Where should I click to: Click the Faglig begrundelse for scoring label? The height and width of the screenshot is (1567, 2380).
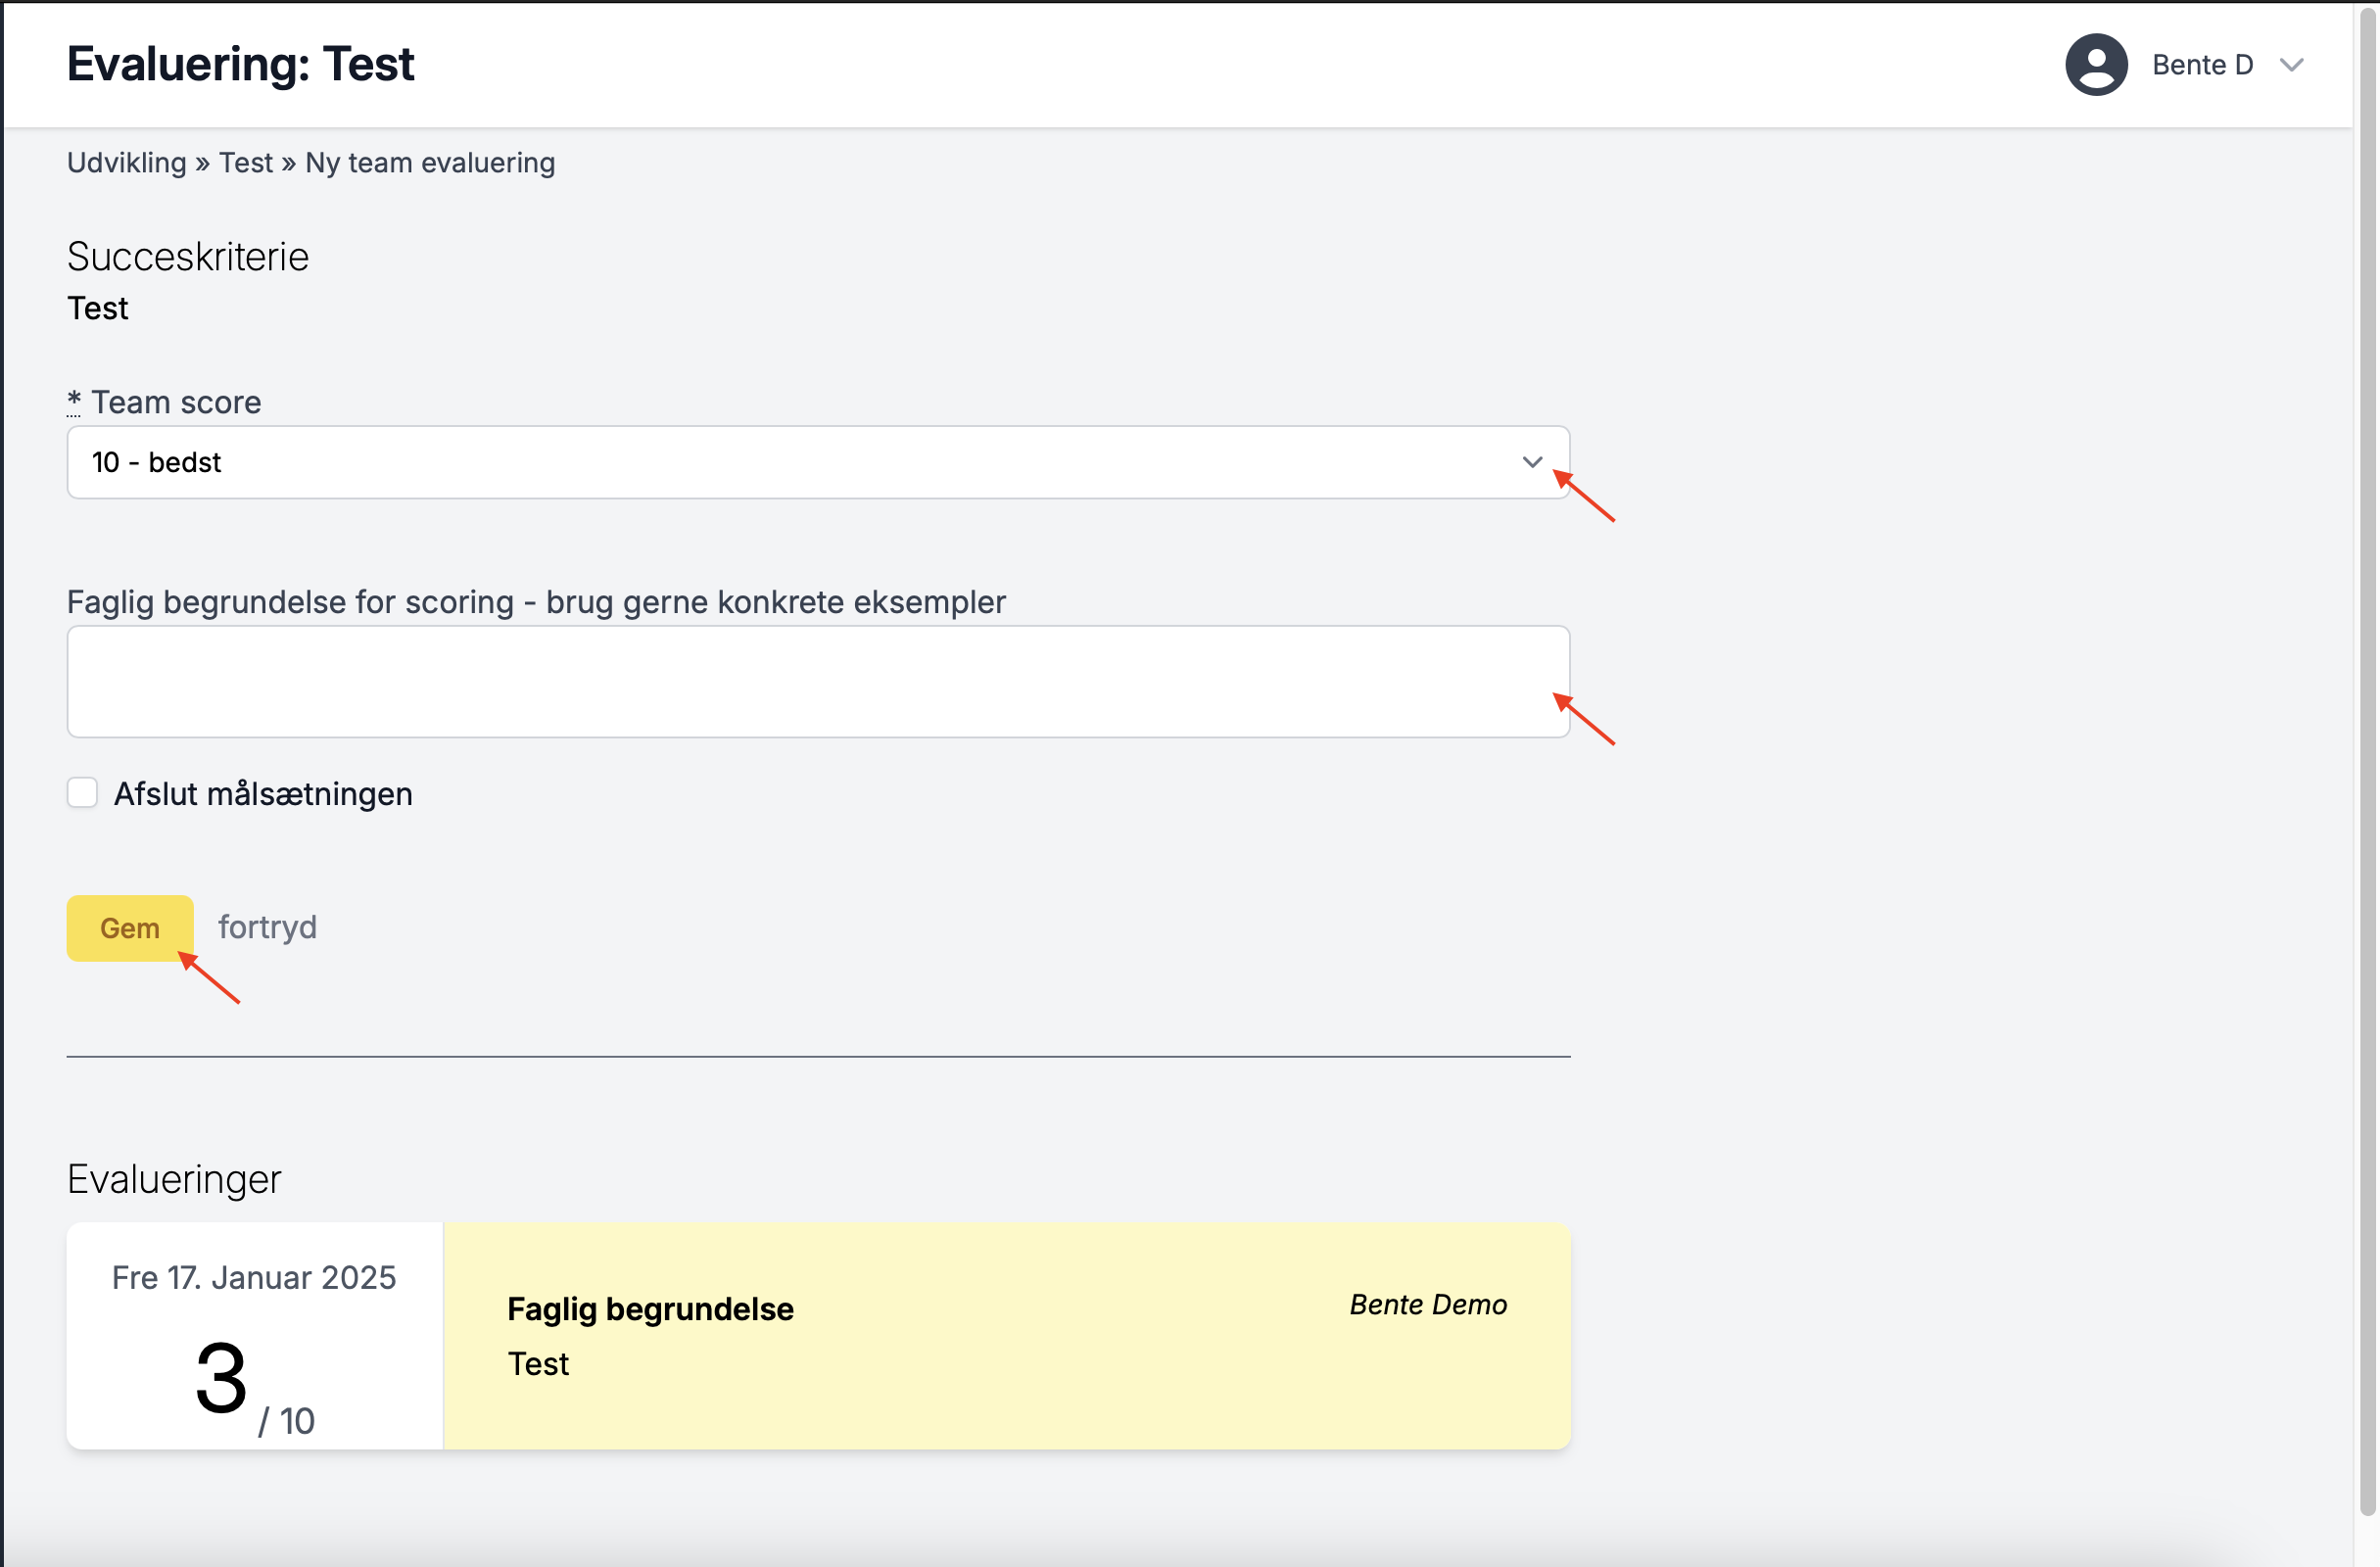pyautogui.click(x=536, y=602)
